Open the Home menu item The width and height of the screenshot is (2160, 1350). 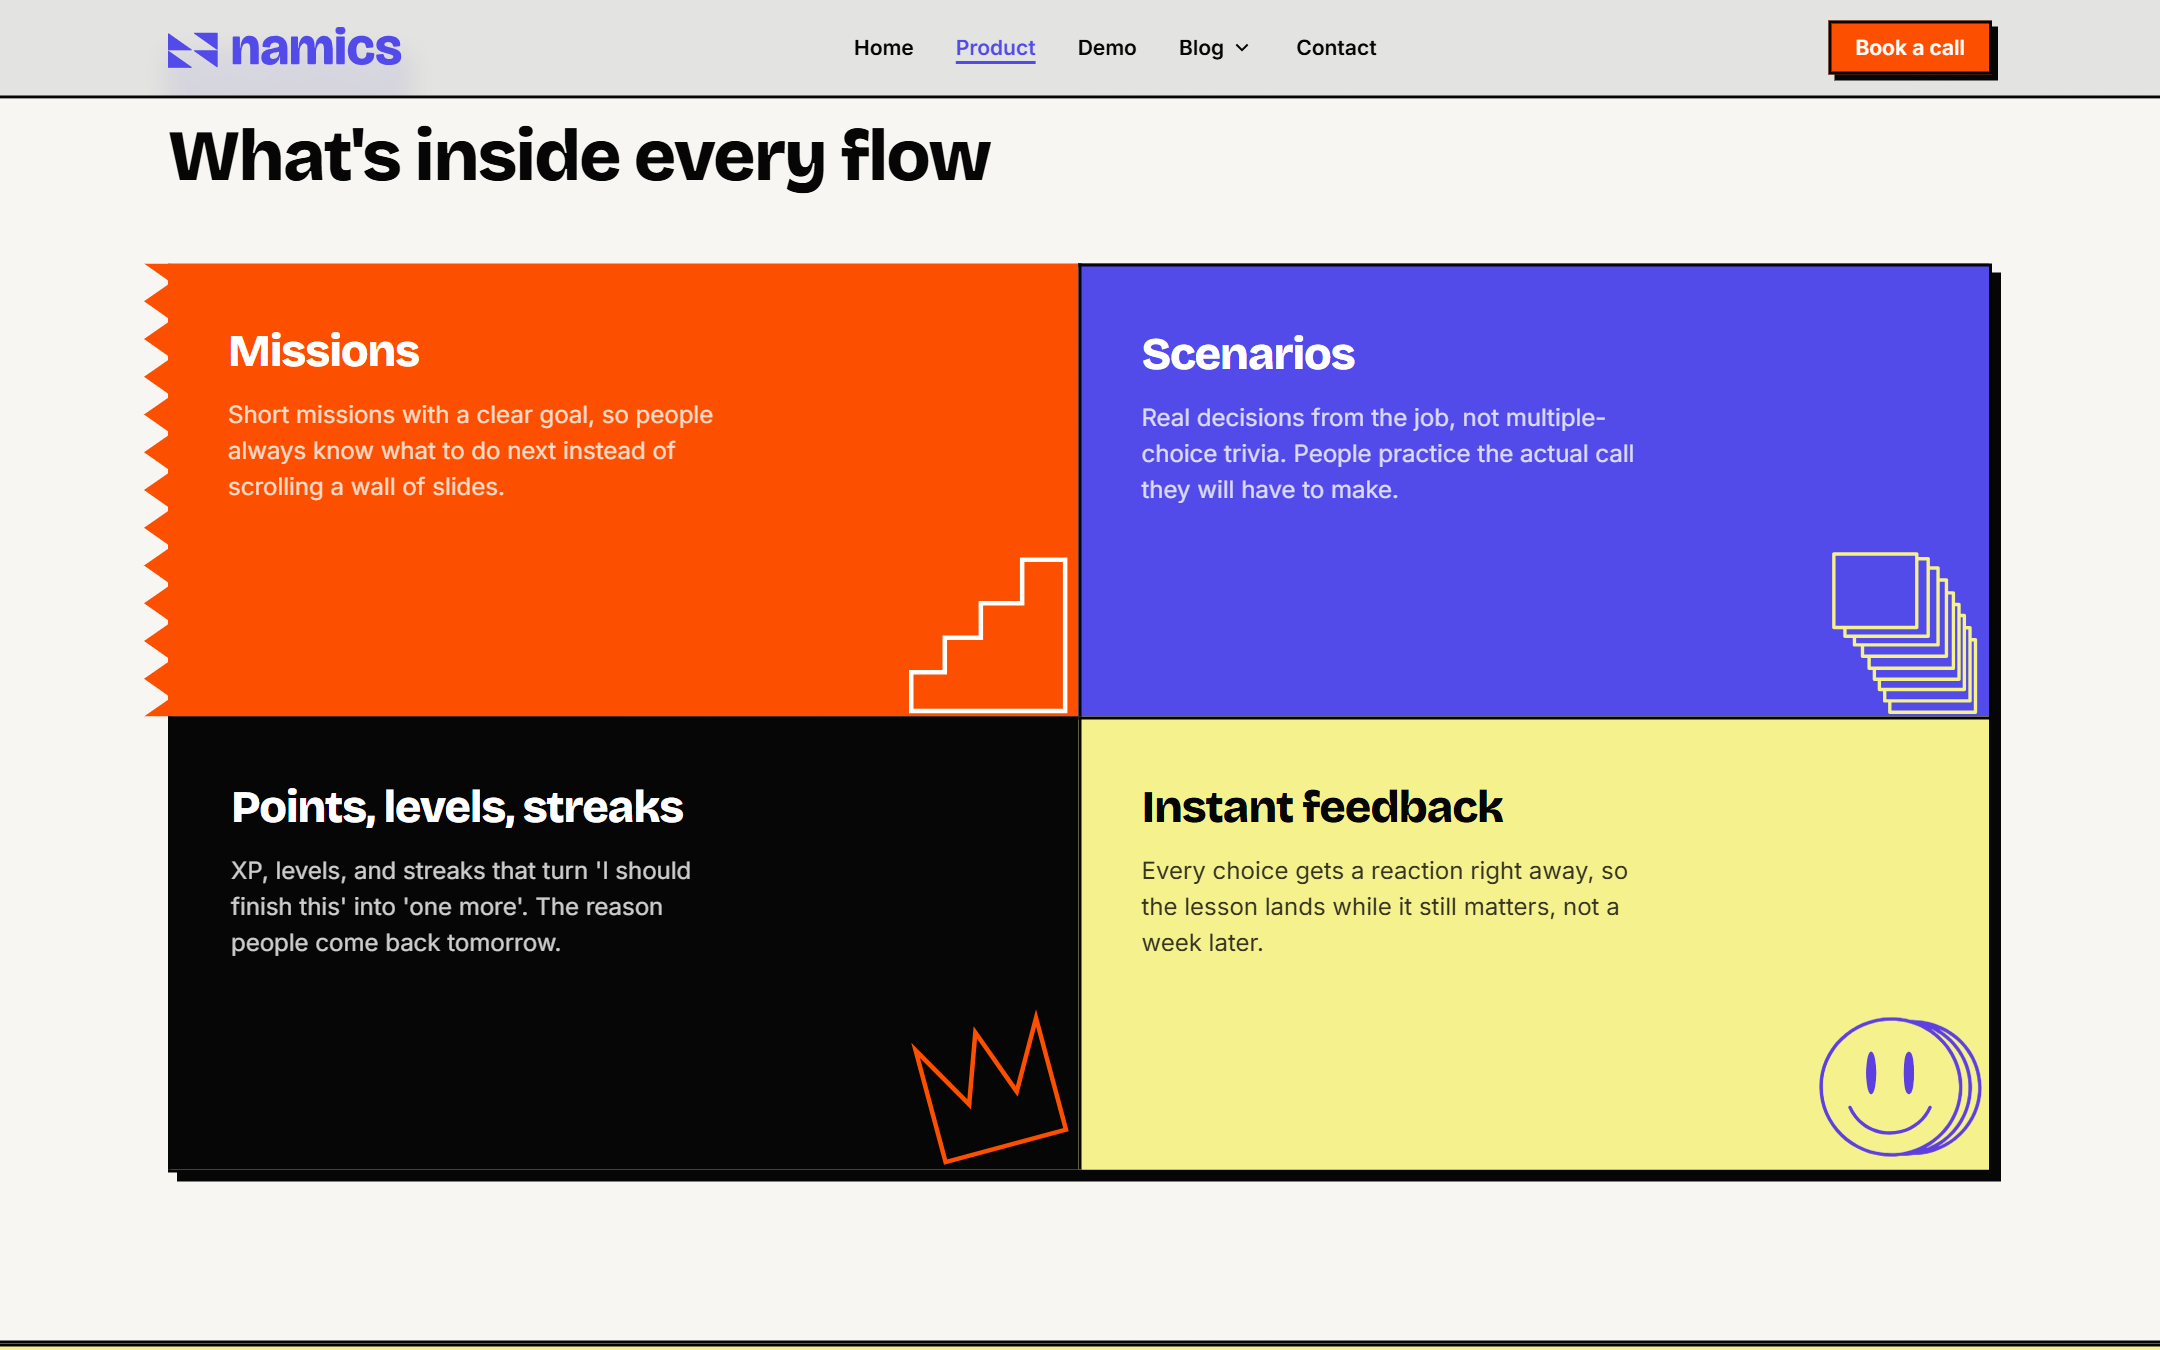click(883, 48)
